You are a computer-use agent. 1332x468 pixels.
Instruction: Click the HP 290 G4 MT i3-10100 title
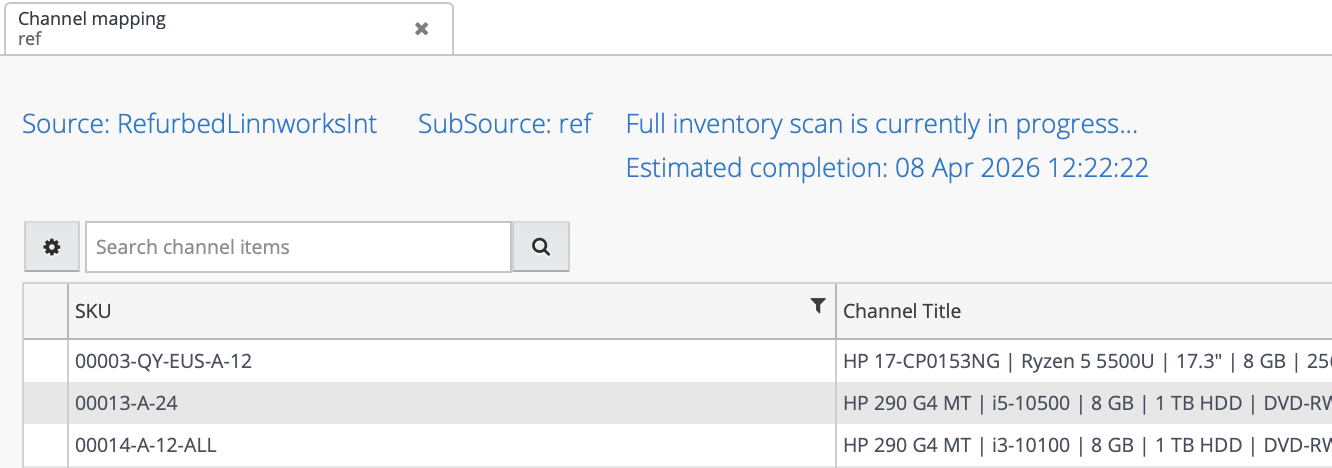click(x=1087, y=445)
